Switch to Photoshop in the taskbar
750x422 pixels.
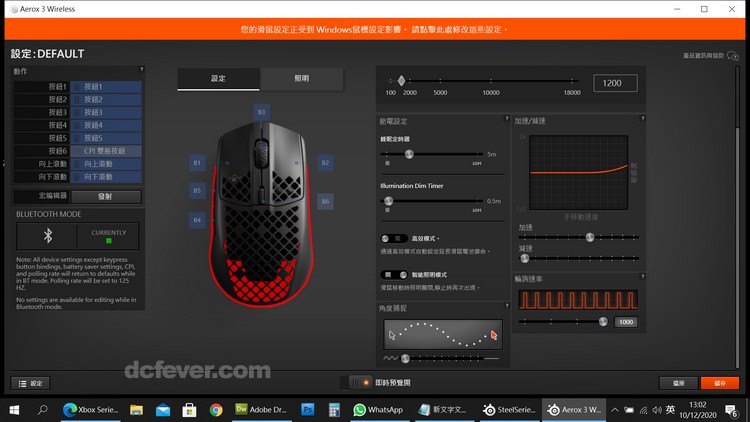click(308, 410)
